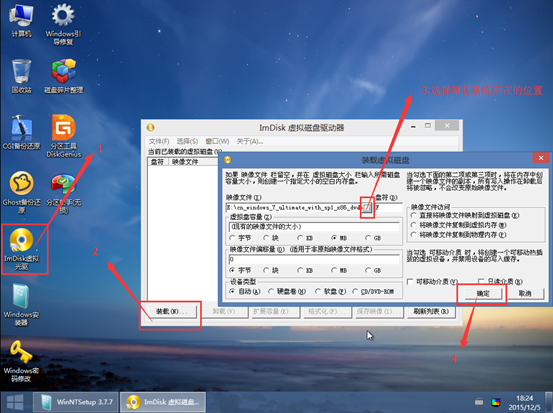This screenshot has width=553, height=413.
Task: Select 硬盘卷(H) device type
Action: click(287, 292)
